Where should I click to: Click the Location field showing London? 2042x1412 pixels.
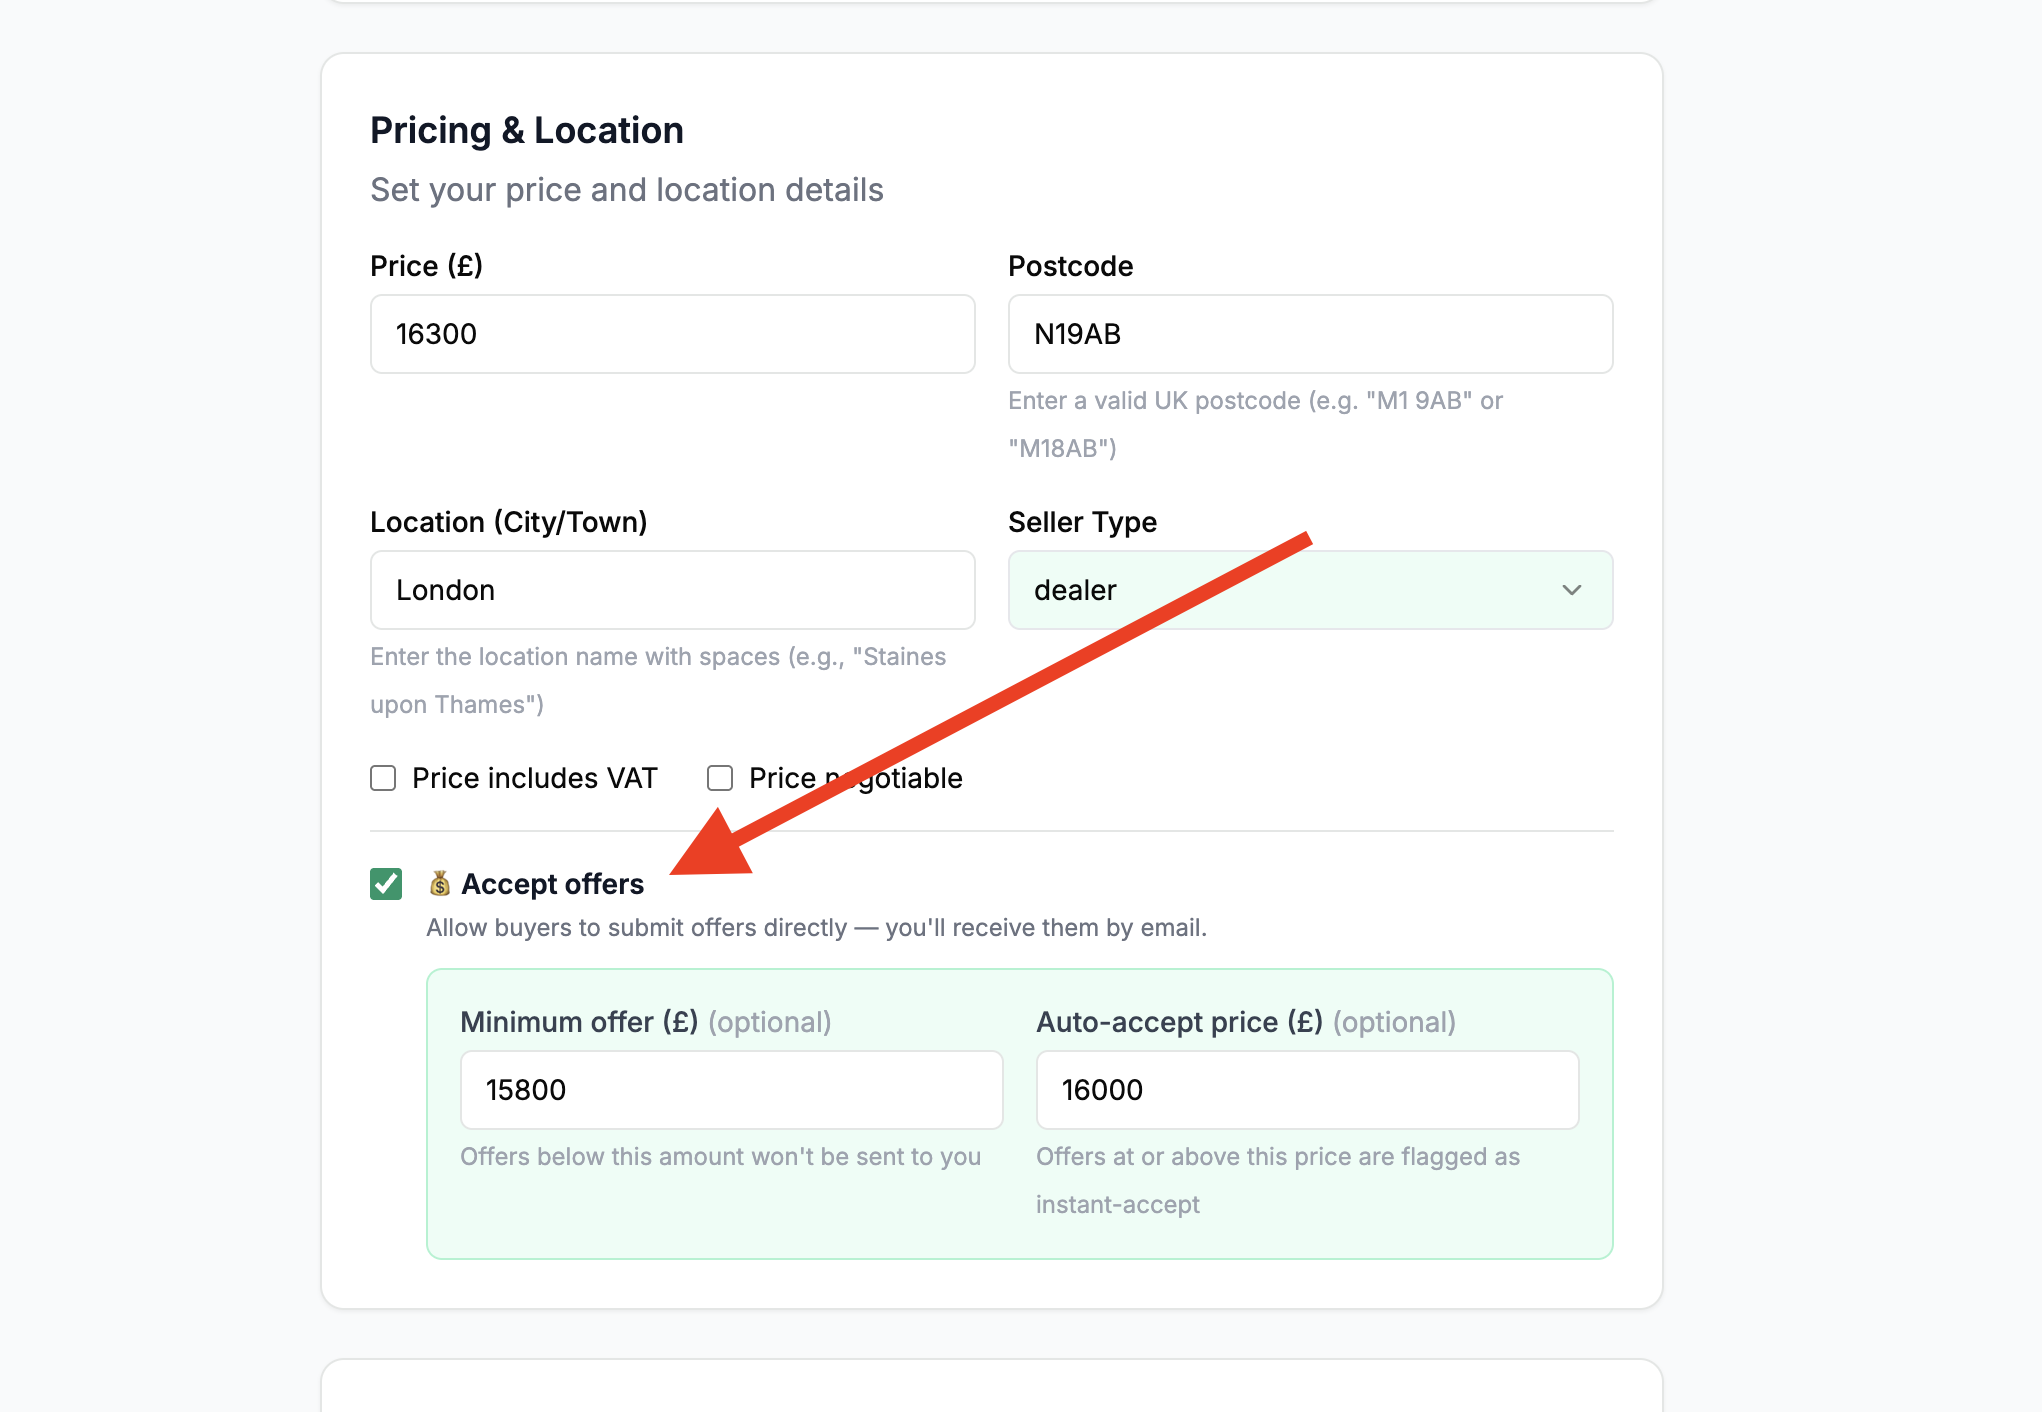(672, 590)
